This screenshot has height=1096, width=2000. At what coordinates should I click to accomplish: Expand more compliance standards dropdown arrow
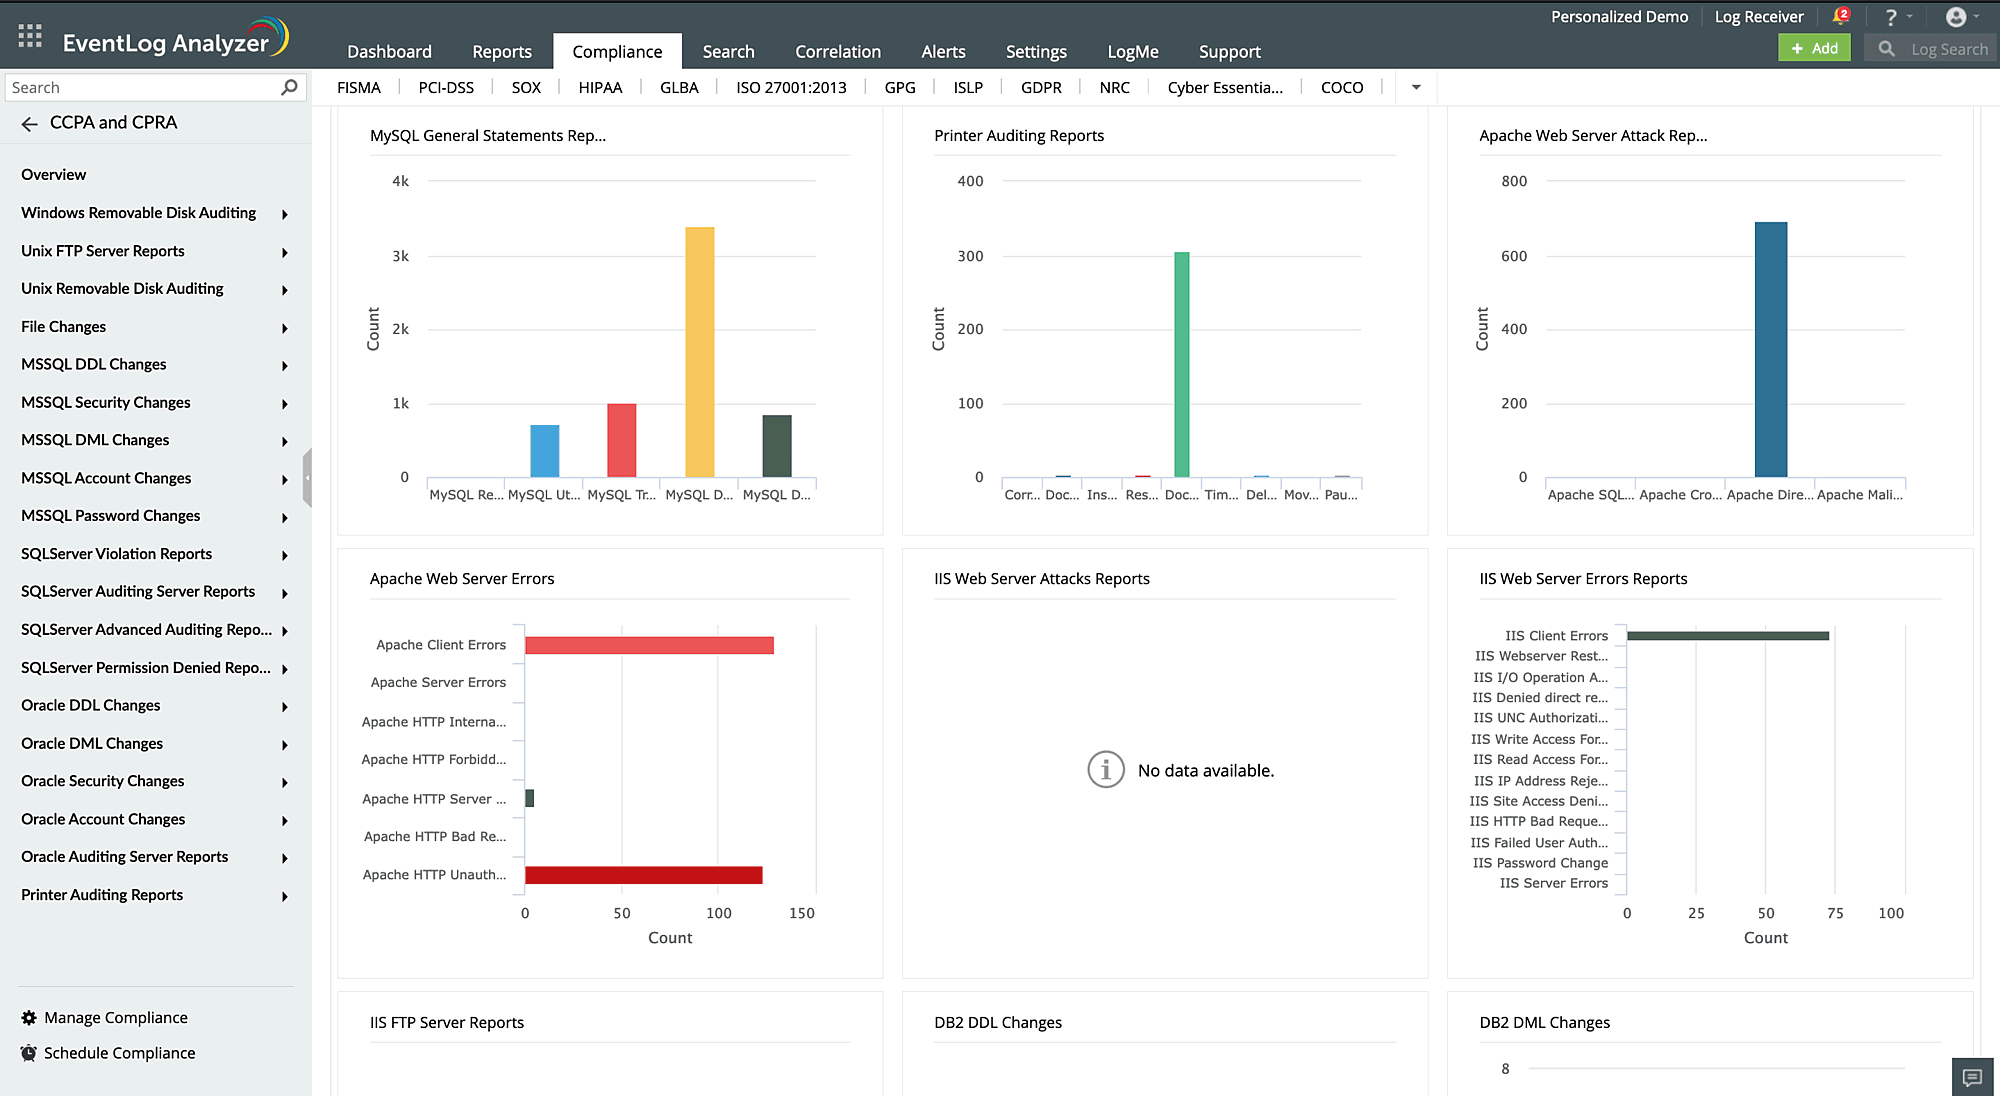[1416, 87]
